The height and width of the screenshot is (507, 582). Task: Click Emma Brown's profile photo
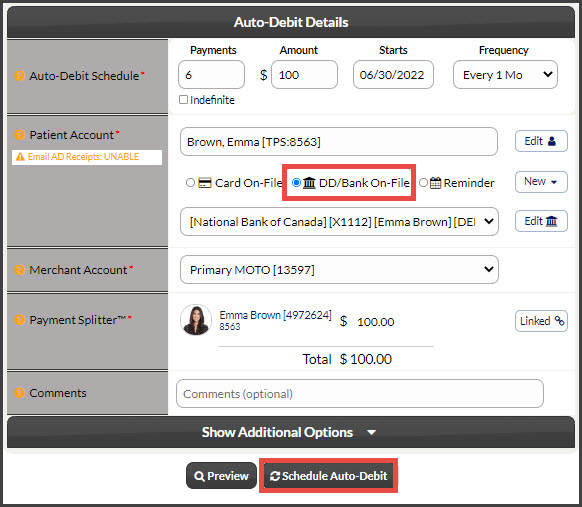(x=196, y=320)
